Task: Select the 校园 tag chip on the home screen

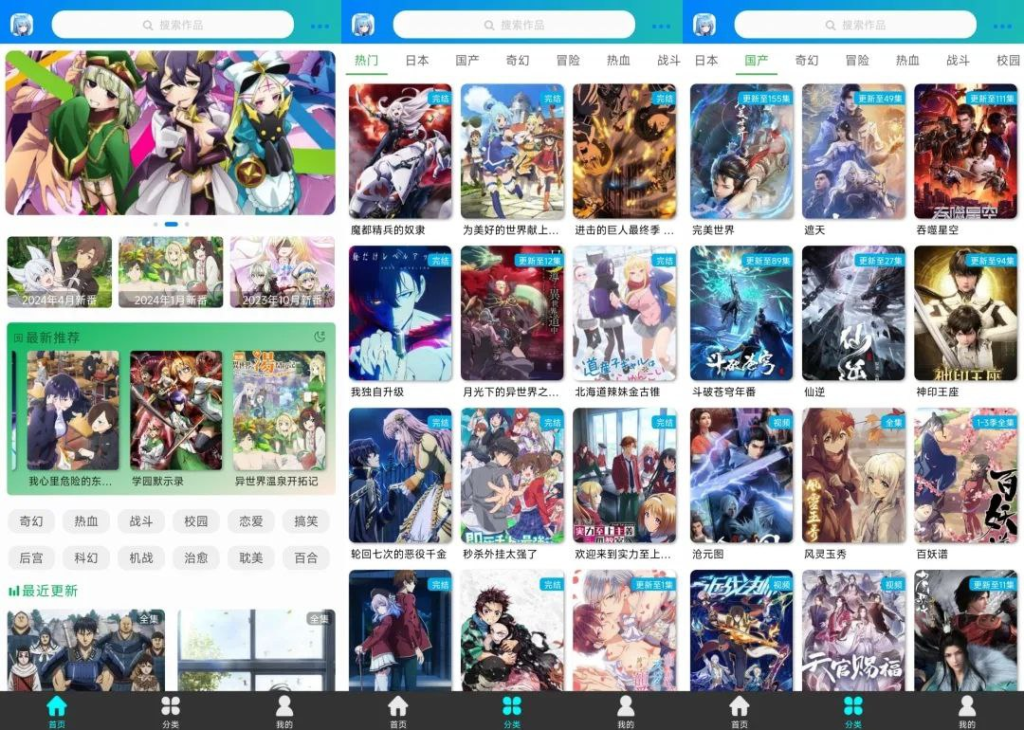Action: point(196,521)
